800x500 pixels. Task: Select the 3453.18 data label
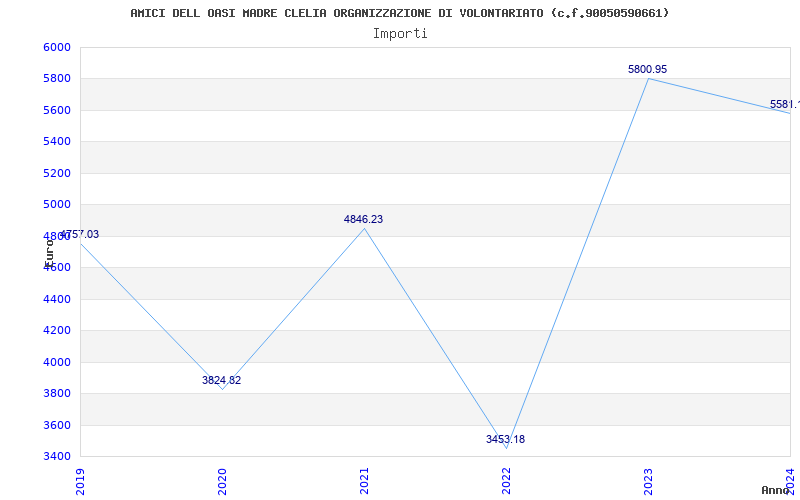point(505,439)
